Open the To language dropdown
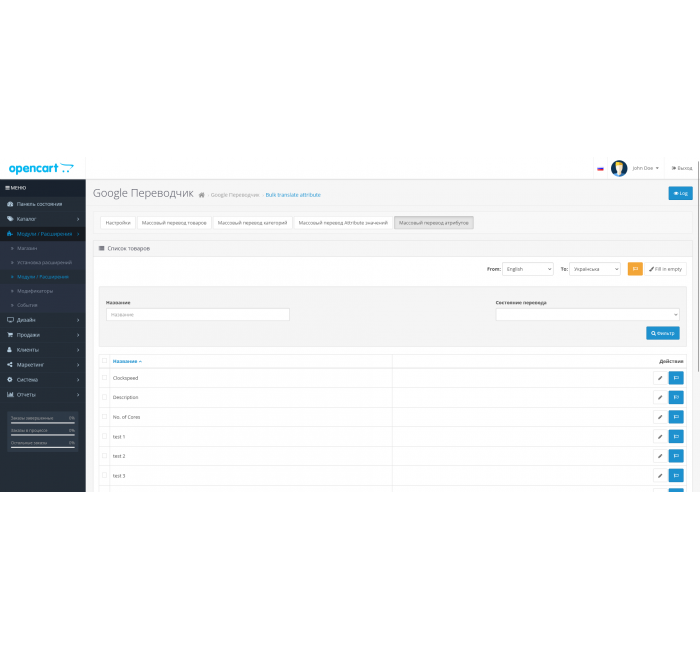This screenshot has width=700, height=650. (x=595, y=269)
